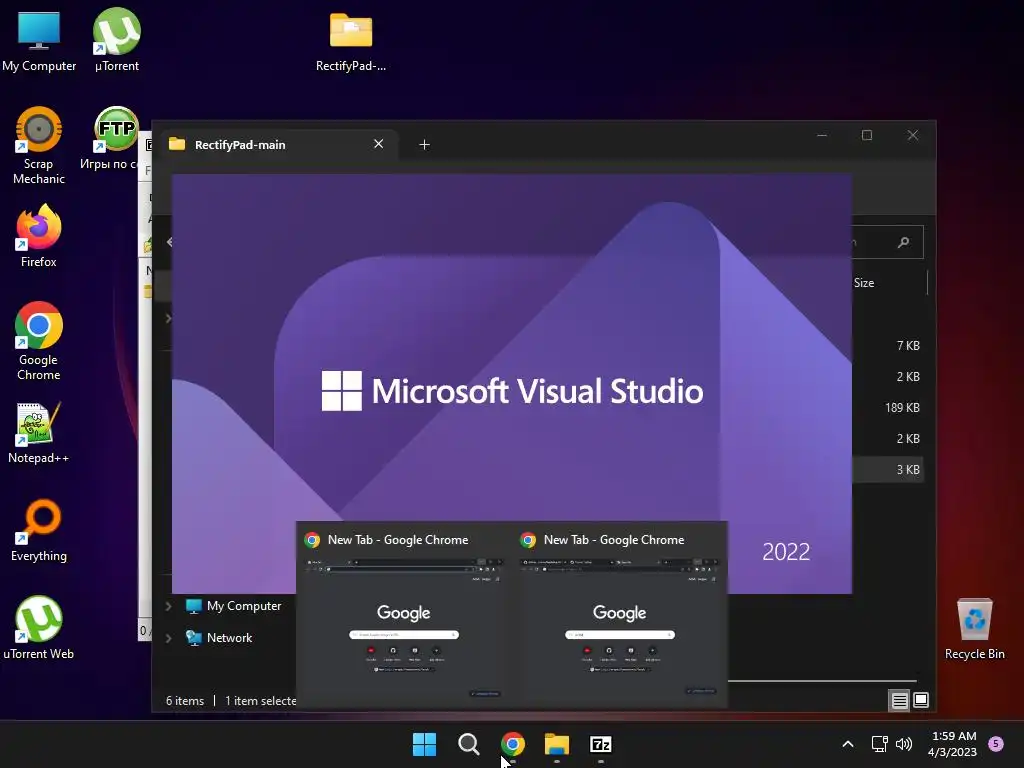Viewport: 1024px width, 768px height.
Task: Select My Computer in the navigation tree
Action: click(x=234, y=606)
